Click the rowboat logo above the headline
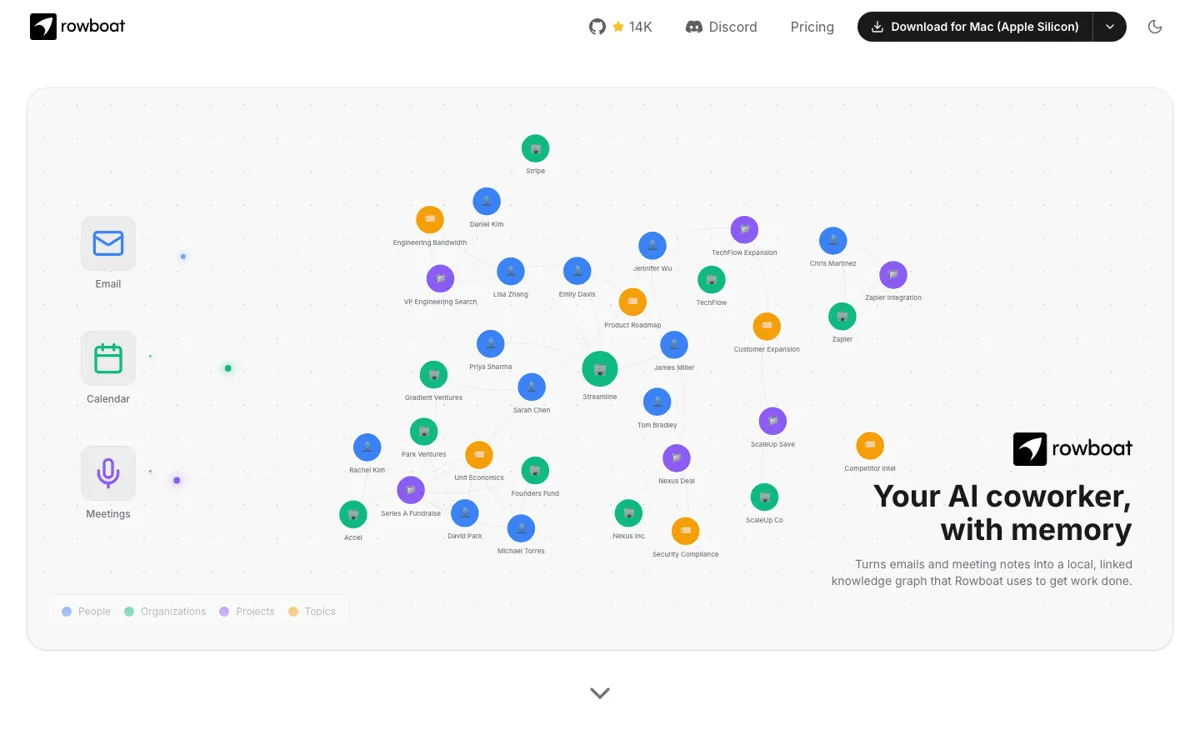The image size is (1200, 750). click(1073, 449)
